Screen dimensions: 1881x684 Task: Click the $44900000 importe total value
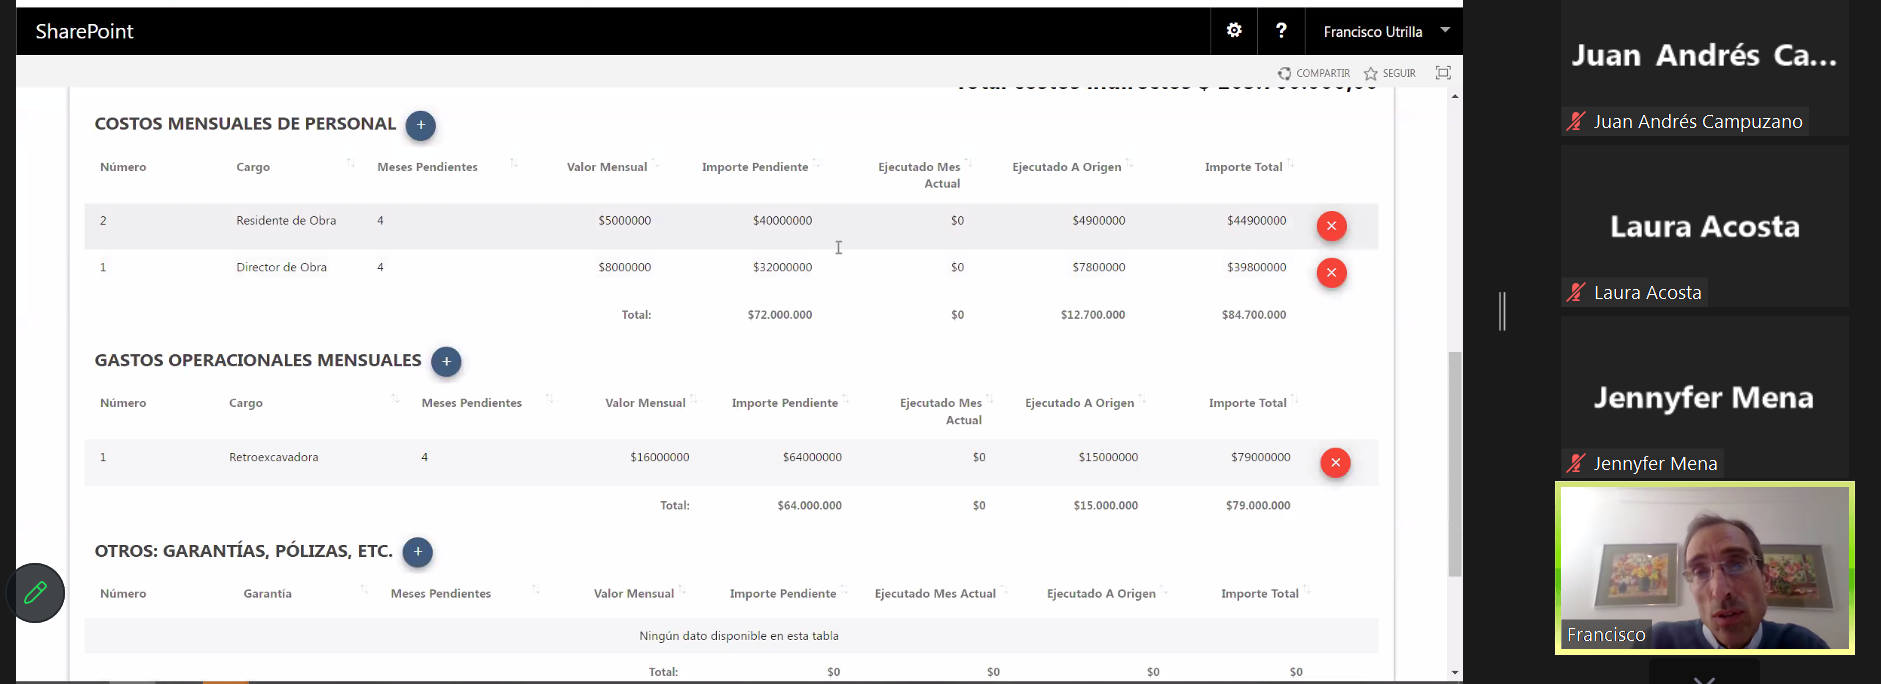tap(1256, 221)
